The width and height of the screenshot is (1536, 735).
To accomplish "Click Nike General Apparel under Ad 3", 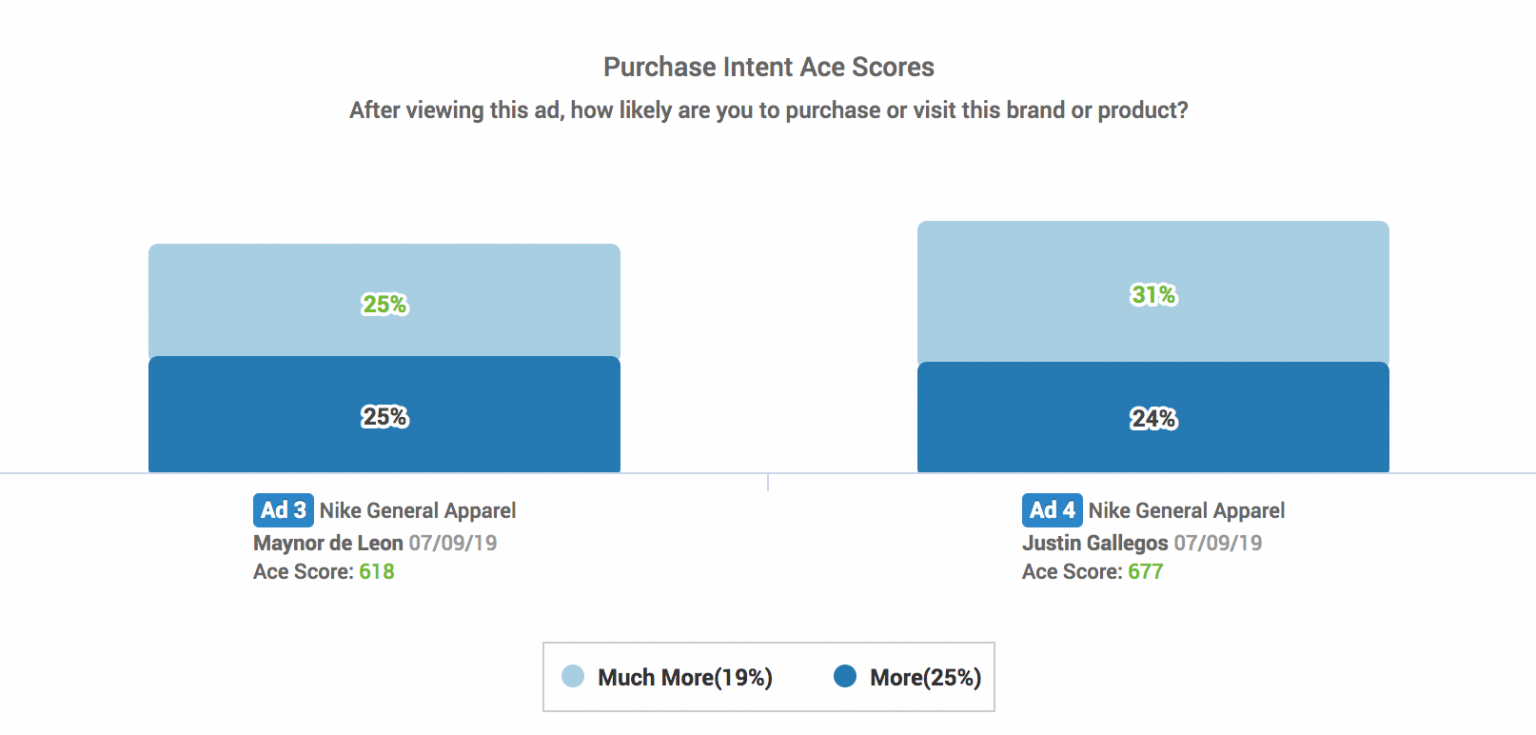I will point(418,511).
